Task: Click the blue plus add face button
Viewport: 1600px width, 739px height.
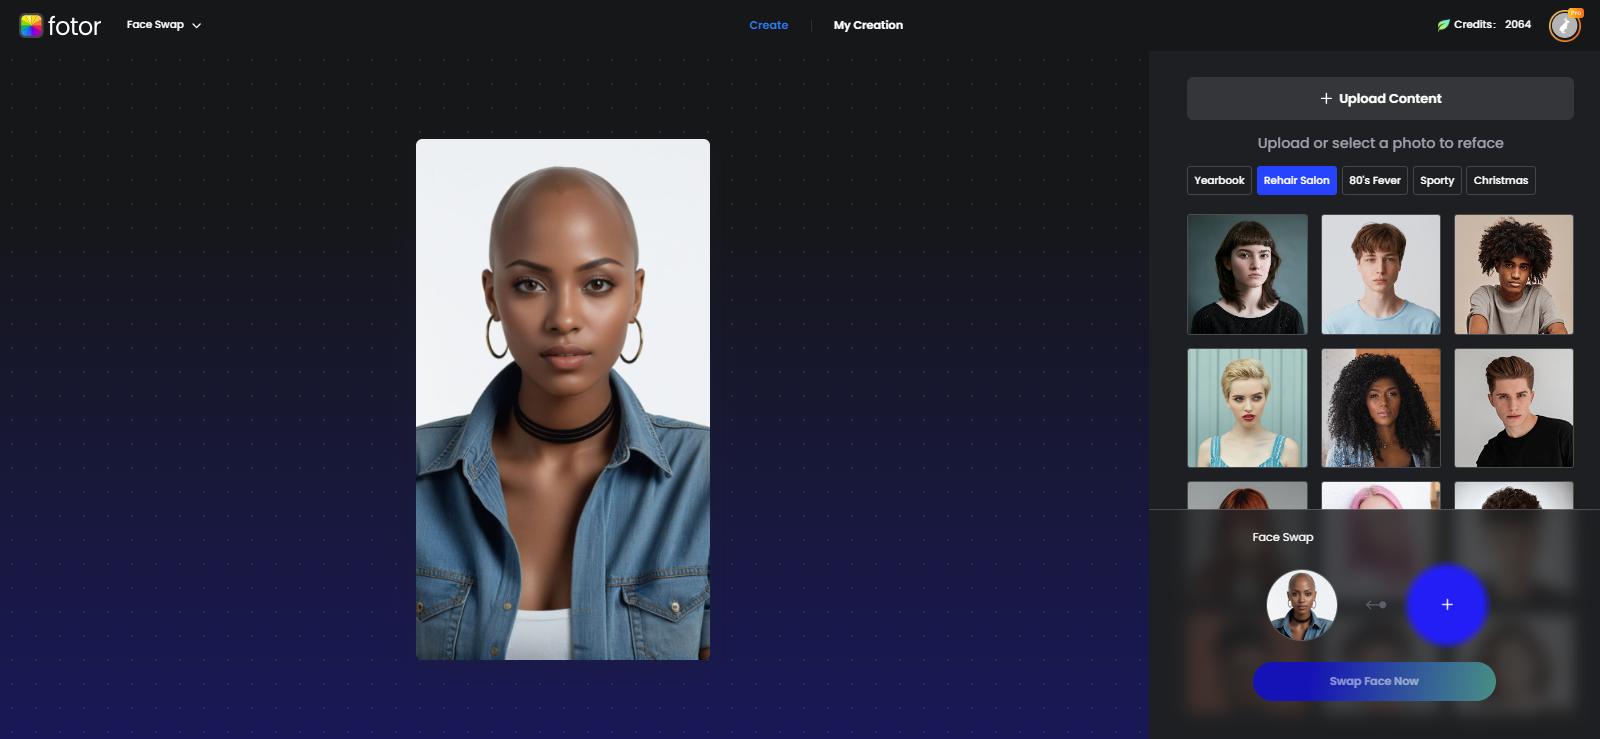Action: pos(1447,605)
